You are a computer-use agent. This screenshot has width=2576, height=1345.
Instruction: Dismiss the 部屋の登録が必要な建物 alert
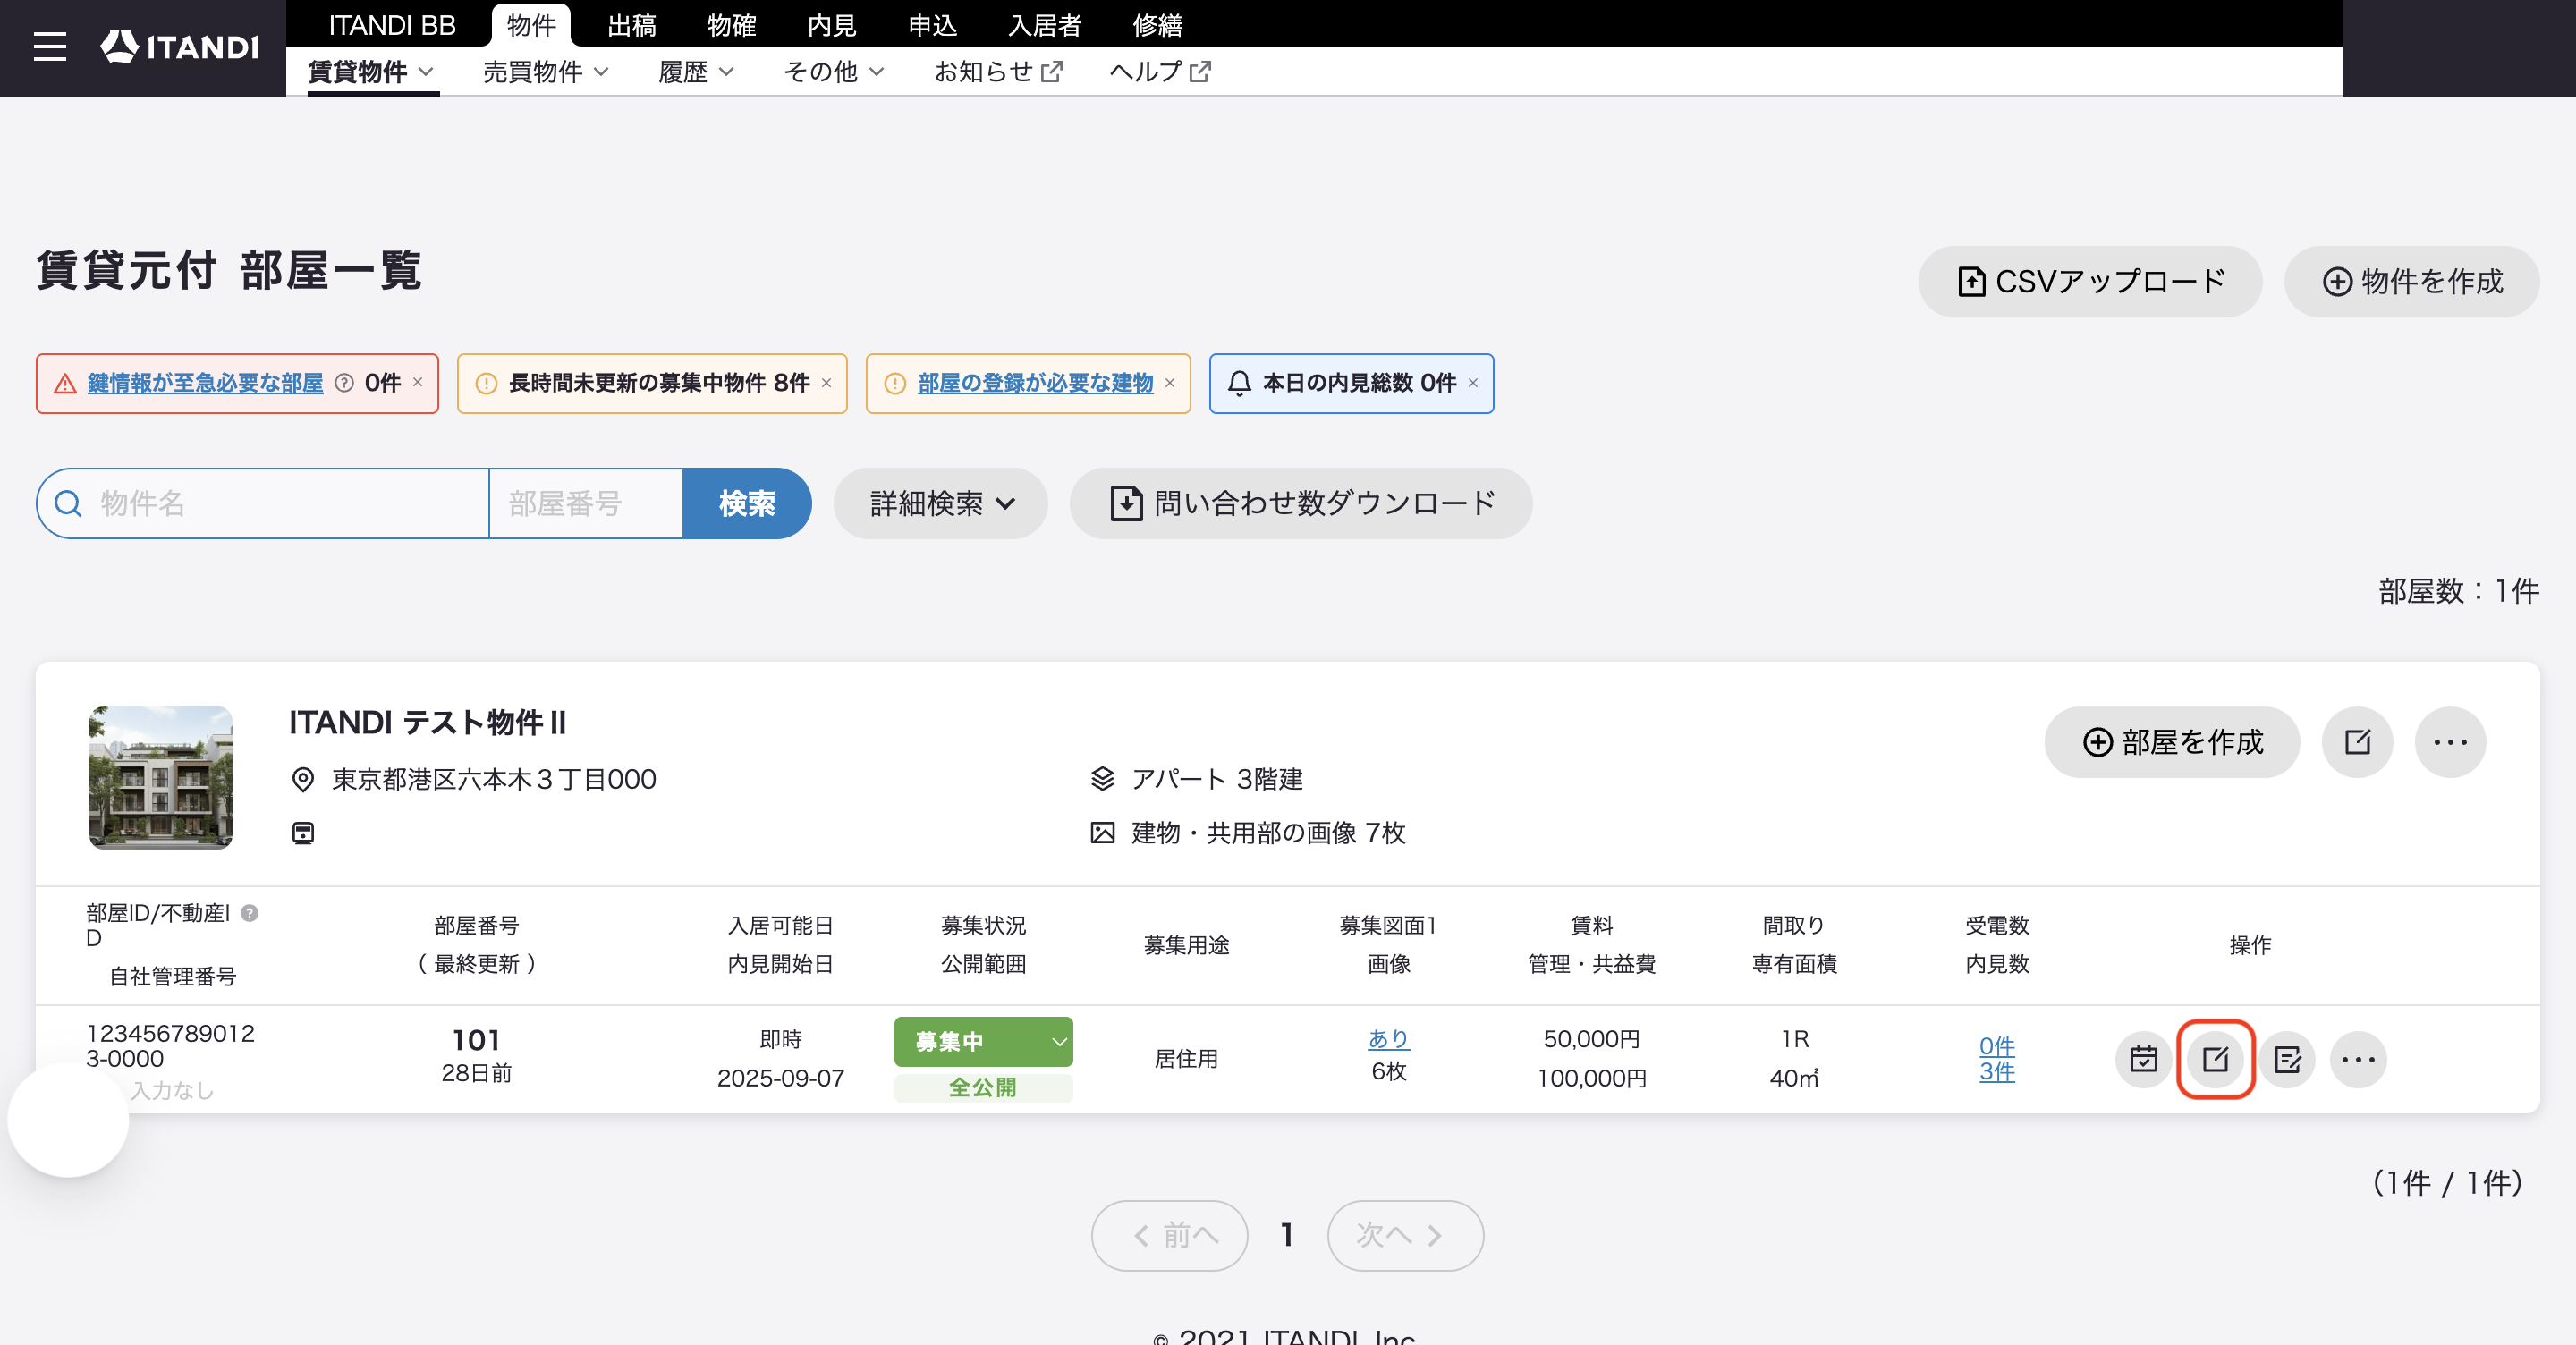pyautogui.click(x=1169, y=383)
